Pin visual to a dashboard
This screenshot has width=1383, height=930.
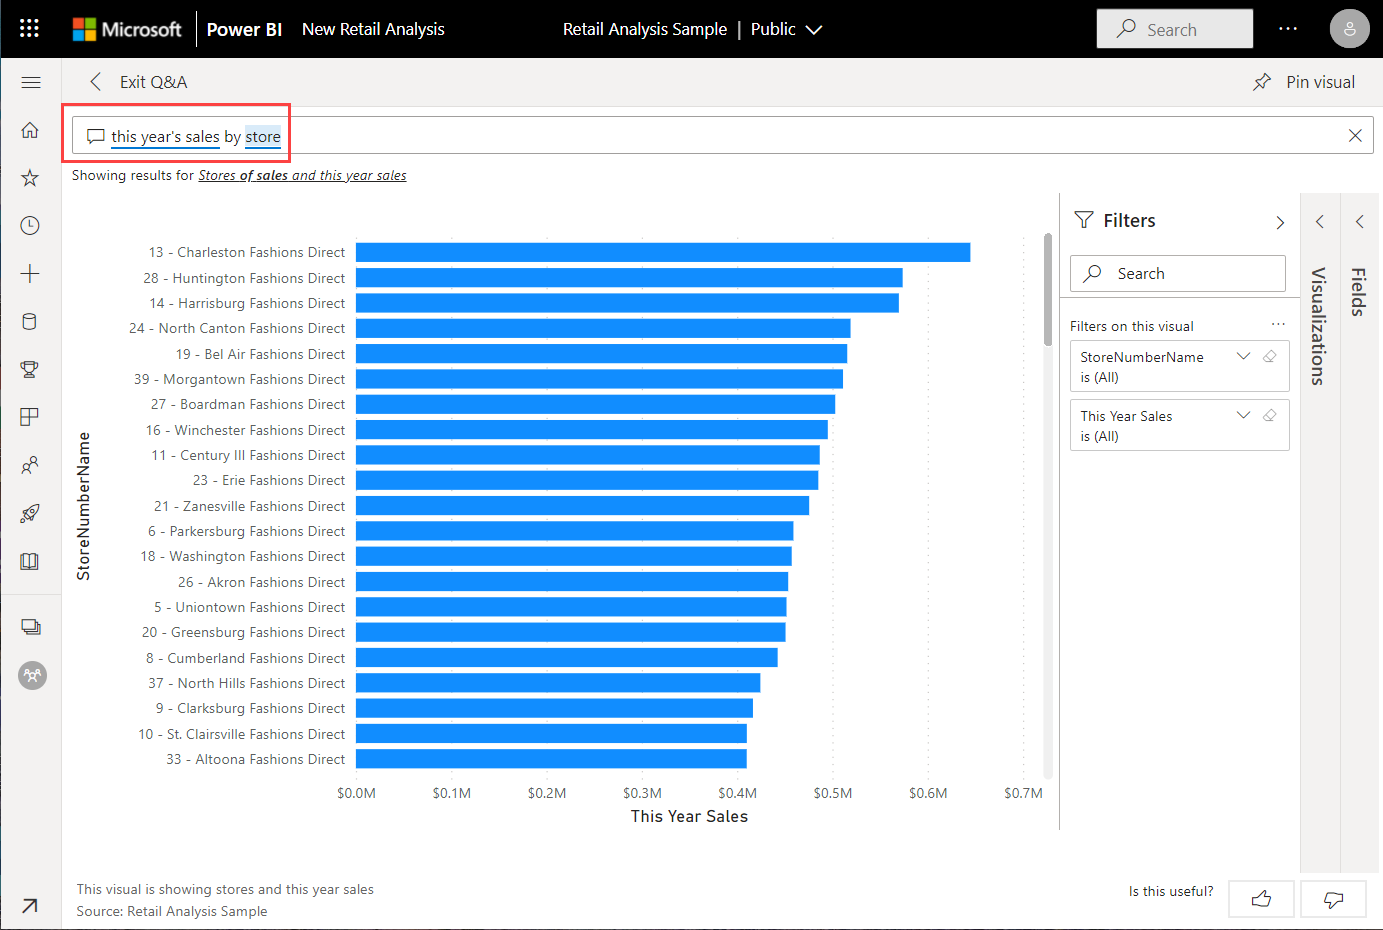1304,82
